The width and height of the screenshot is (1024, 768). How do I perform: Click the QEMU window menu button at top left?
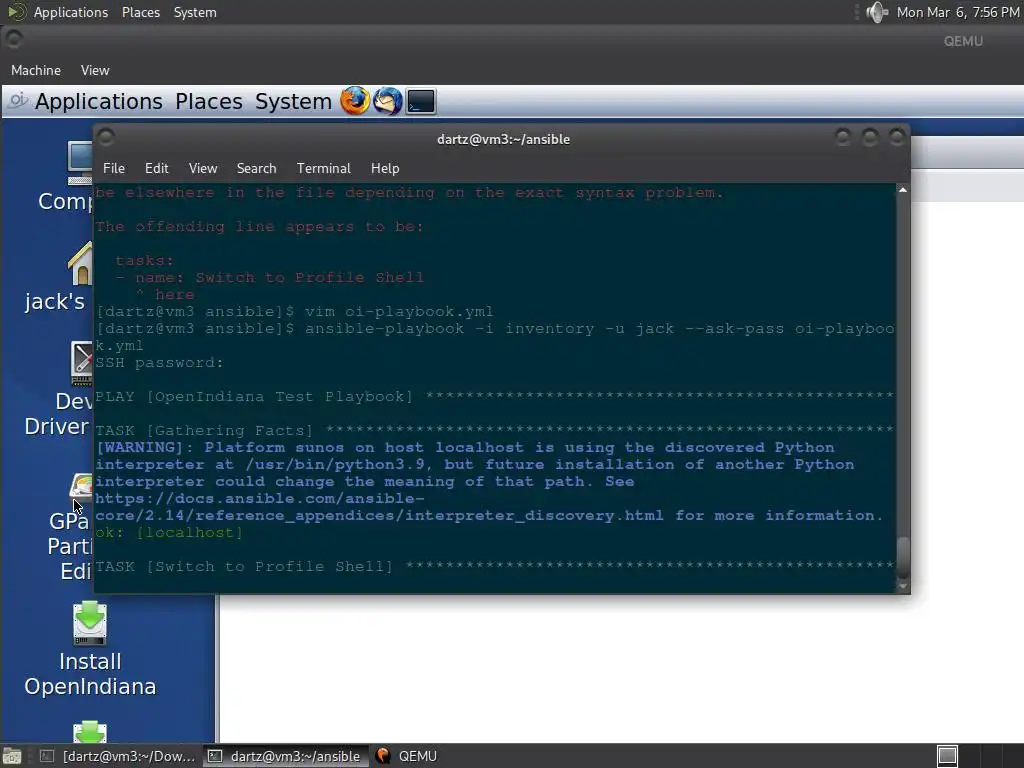(13, 39)
